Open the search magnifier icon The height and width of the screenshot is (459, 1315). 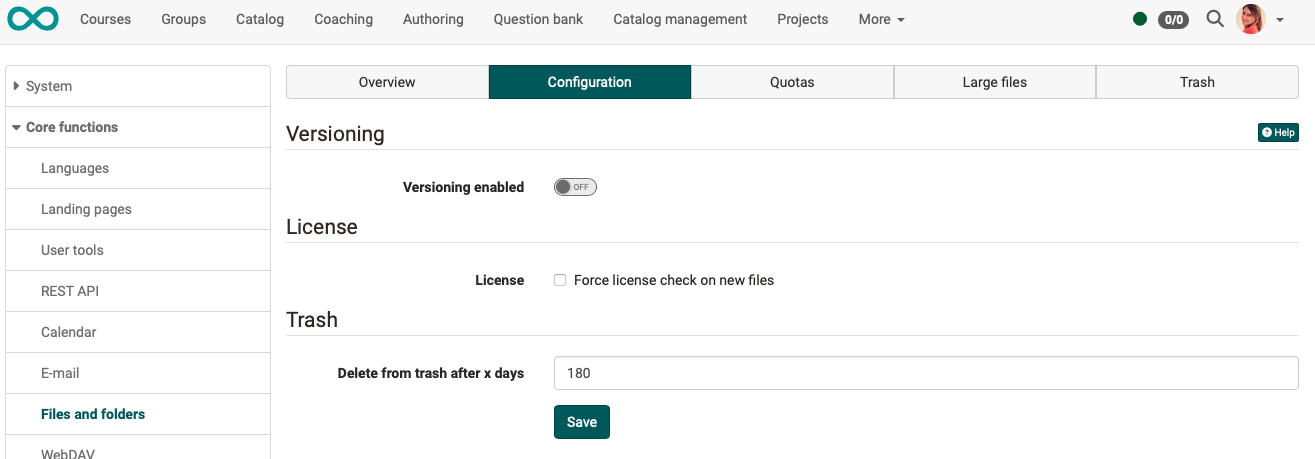click(1215, 19)
